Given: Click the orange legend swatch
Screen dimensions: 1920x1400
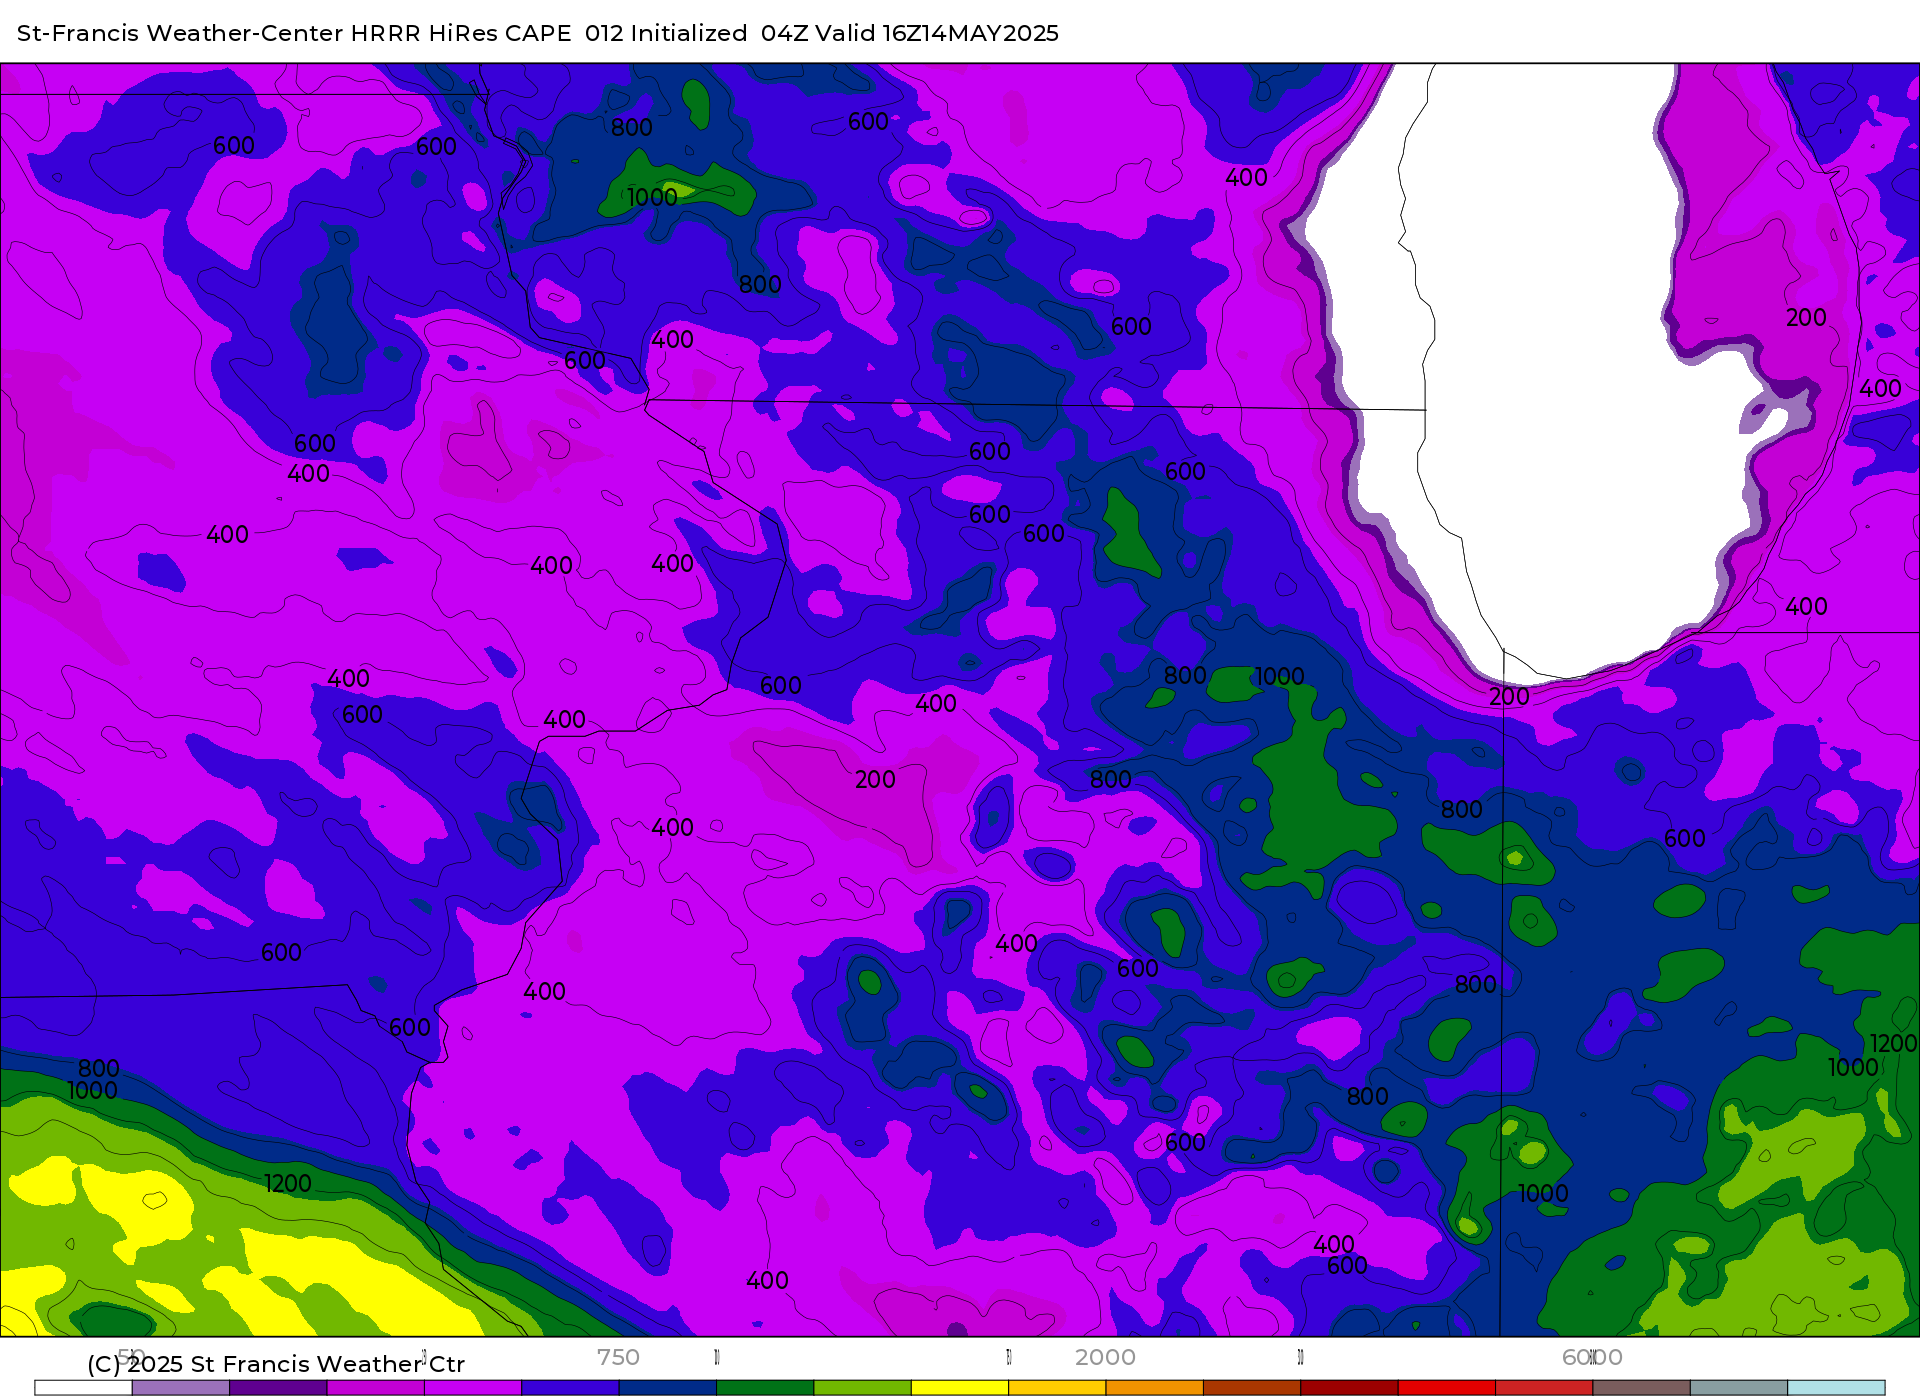Looking at the screenshot, I should (x=1154, y=1388).
